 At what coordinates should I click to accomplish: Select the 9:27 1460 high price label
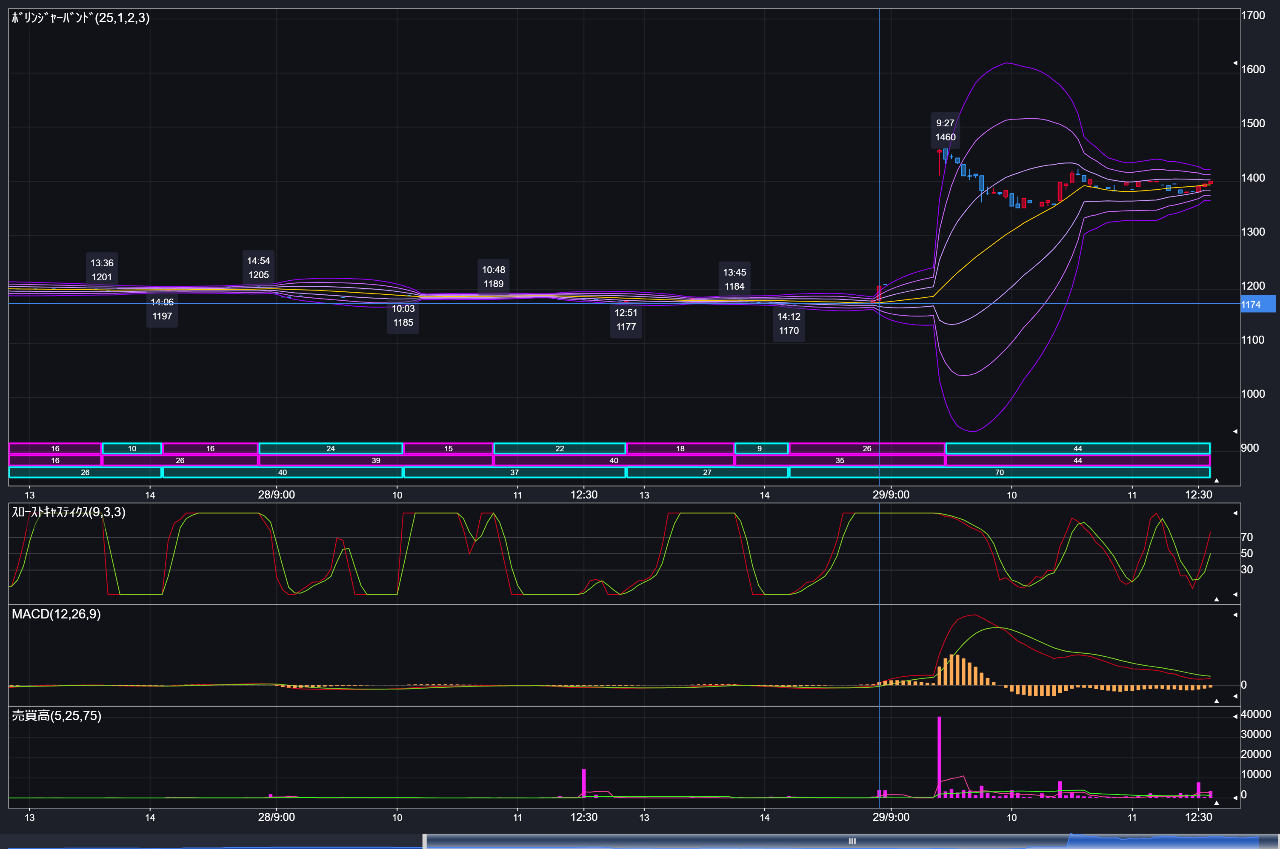(x=945, y=130)
